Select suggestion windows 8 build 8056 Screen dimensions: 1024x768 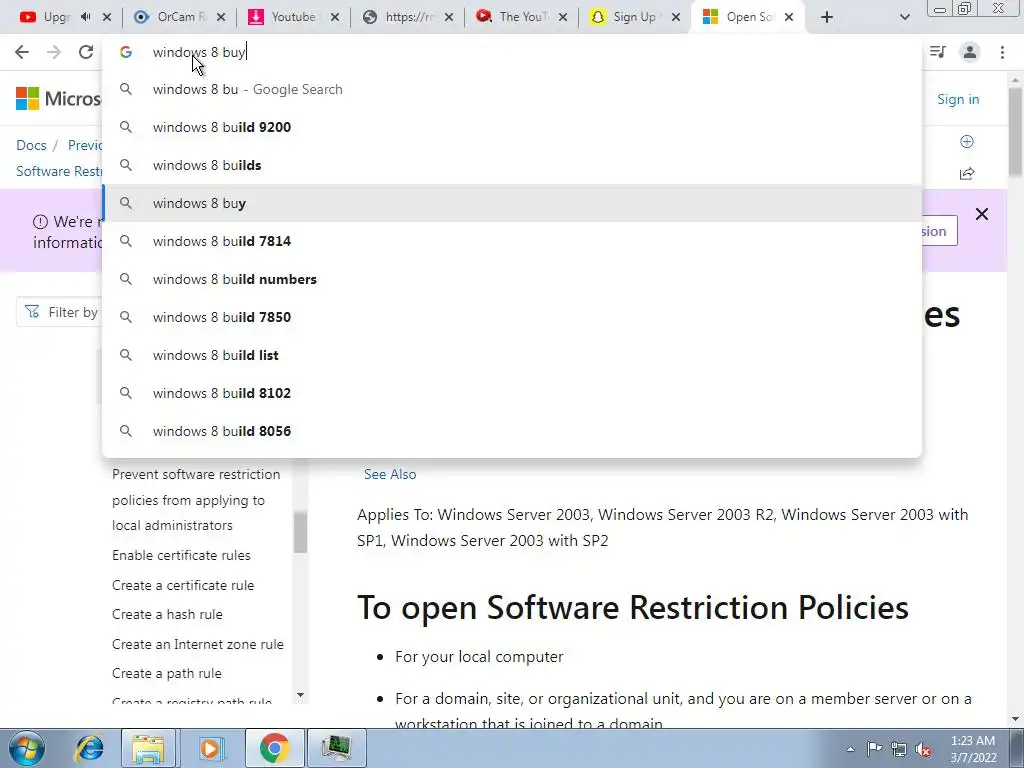[512, 431]
